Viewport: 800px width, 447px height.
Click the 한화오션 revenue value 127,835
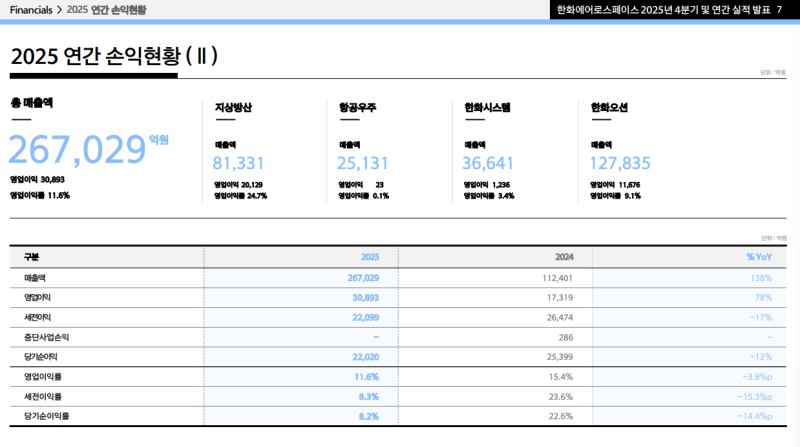620,163
